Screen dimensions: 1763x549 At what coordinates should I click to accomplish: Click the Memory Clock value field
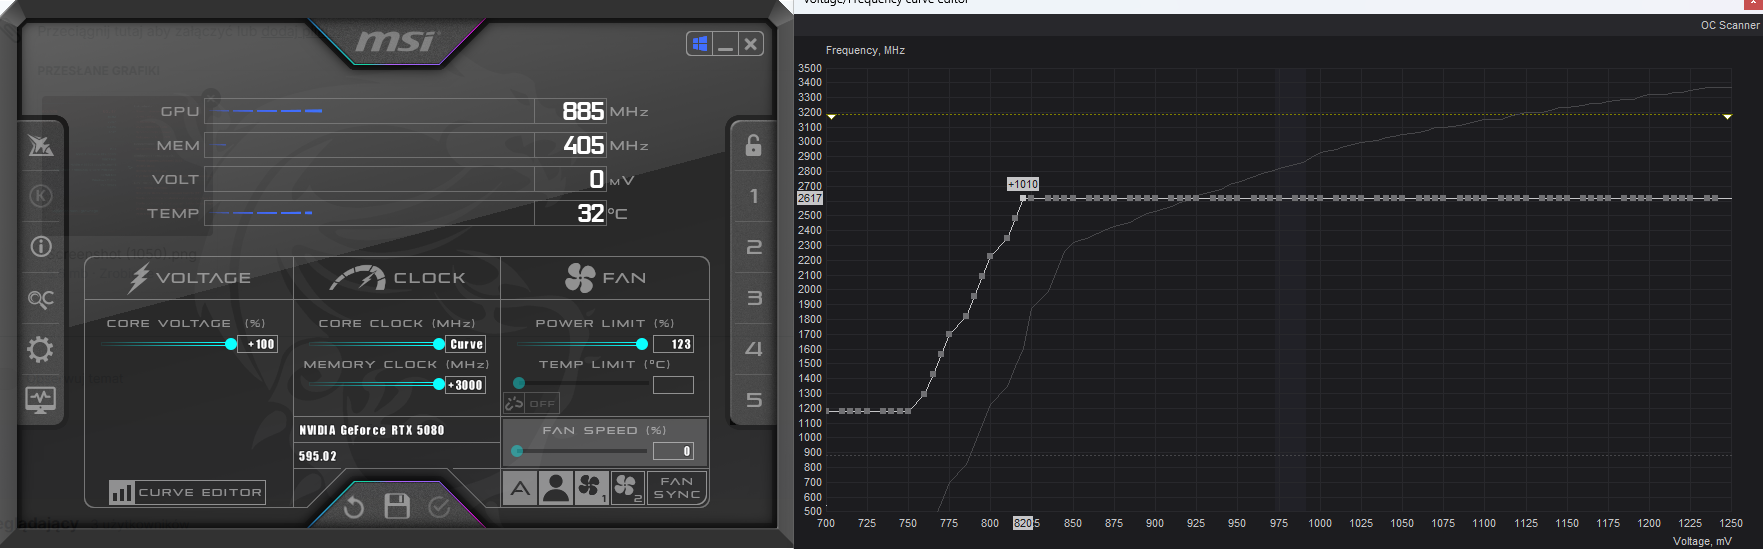click(466, 385)
